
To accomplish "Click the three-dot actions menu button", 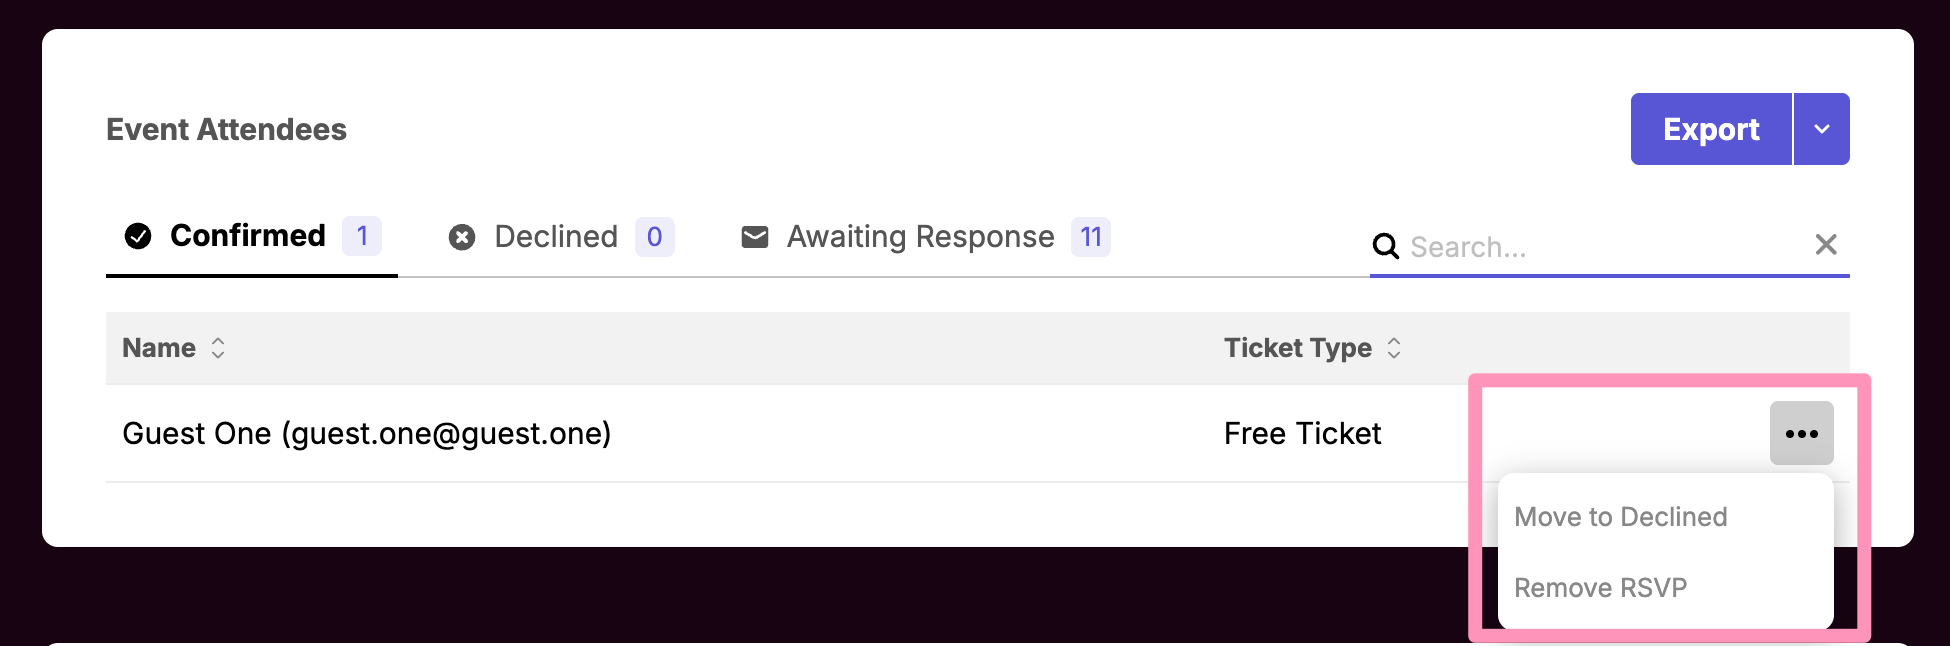I will tap(1801, 433).
